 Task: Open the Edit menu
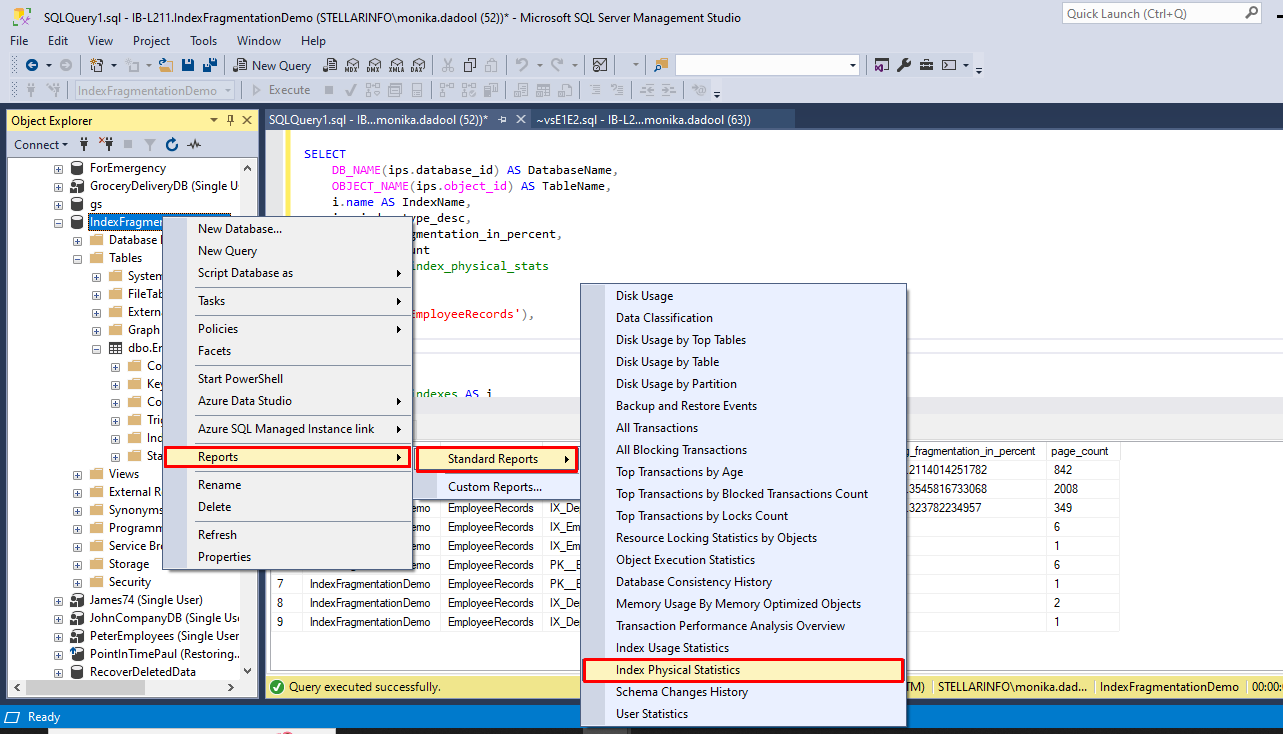[x=58, y=41]
